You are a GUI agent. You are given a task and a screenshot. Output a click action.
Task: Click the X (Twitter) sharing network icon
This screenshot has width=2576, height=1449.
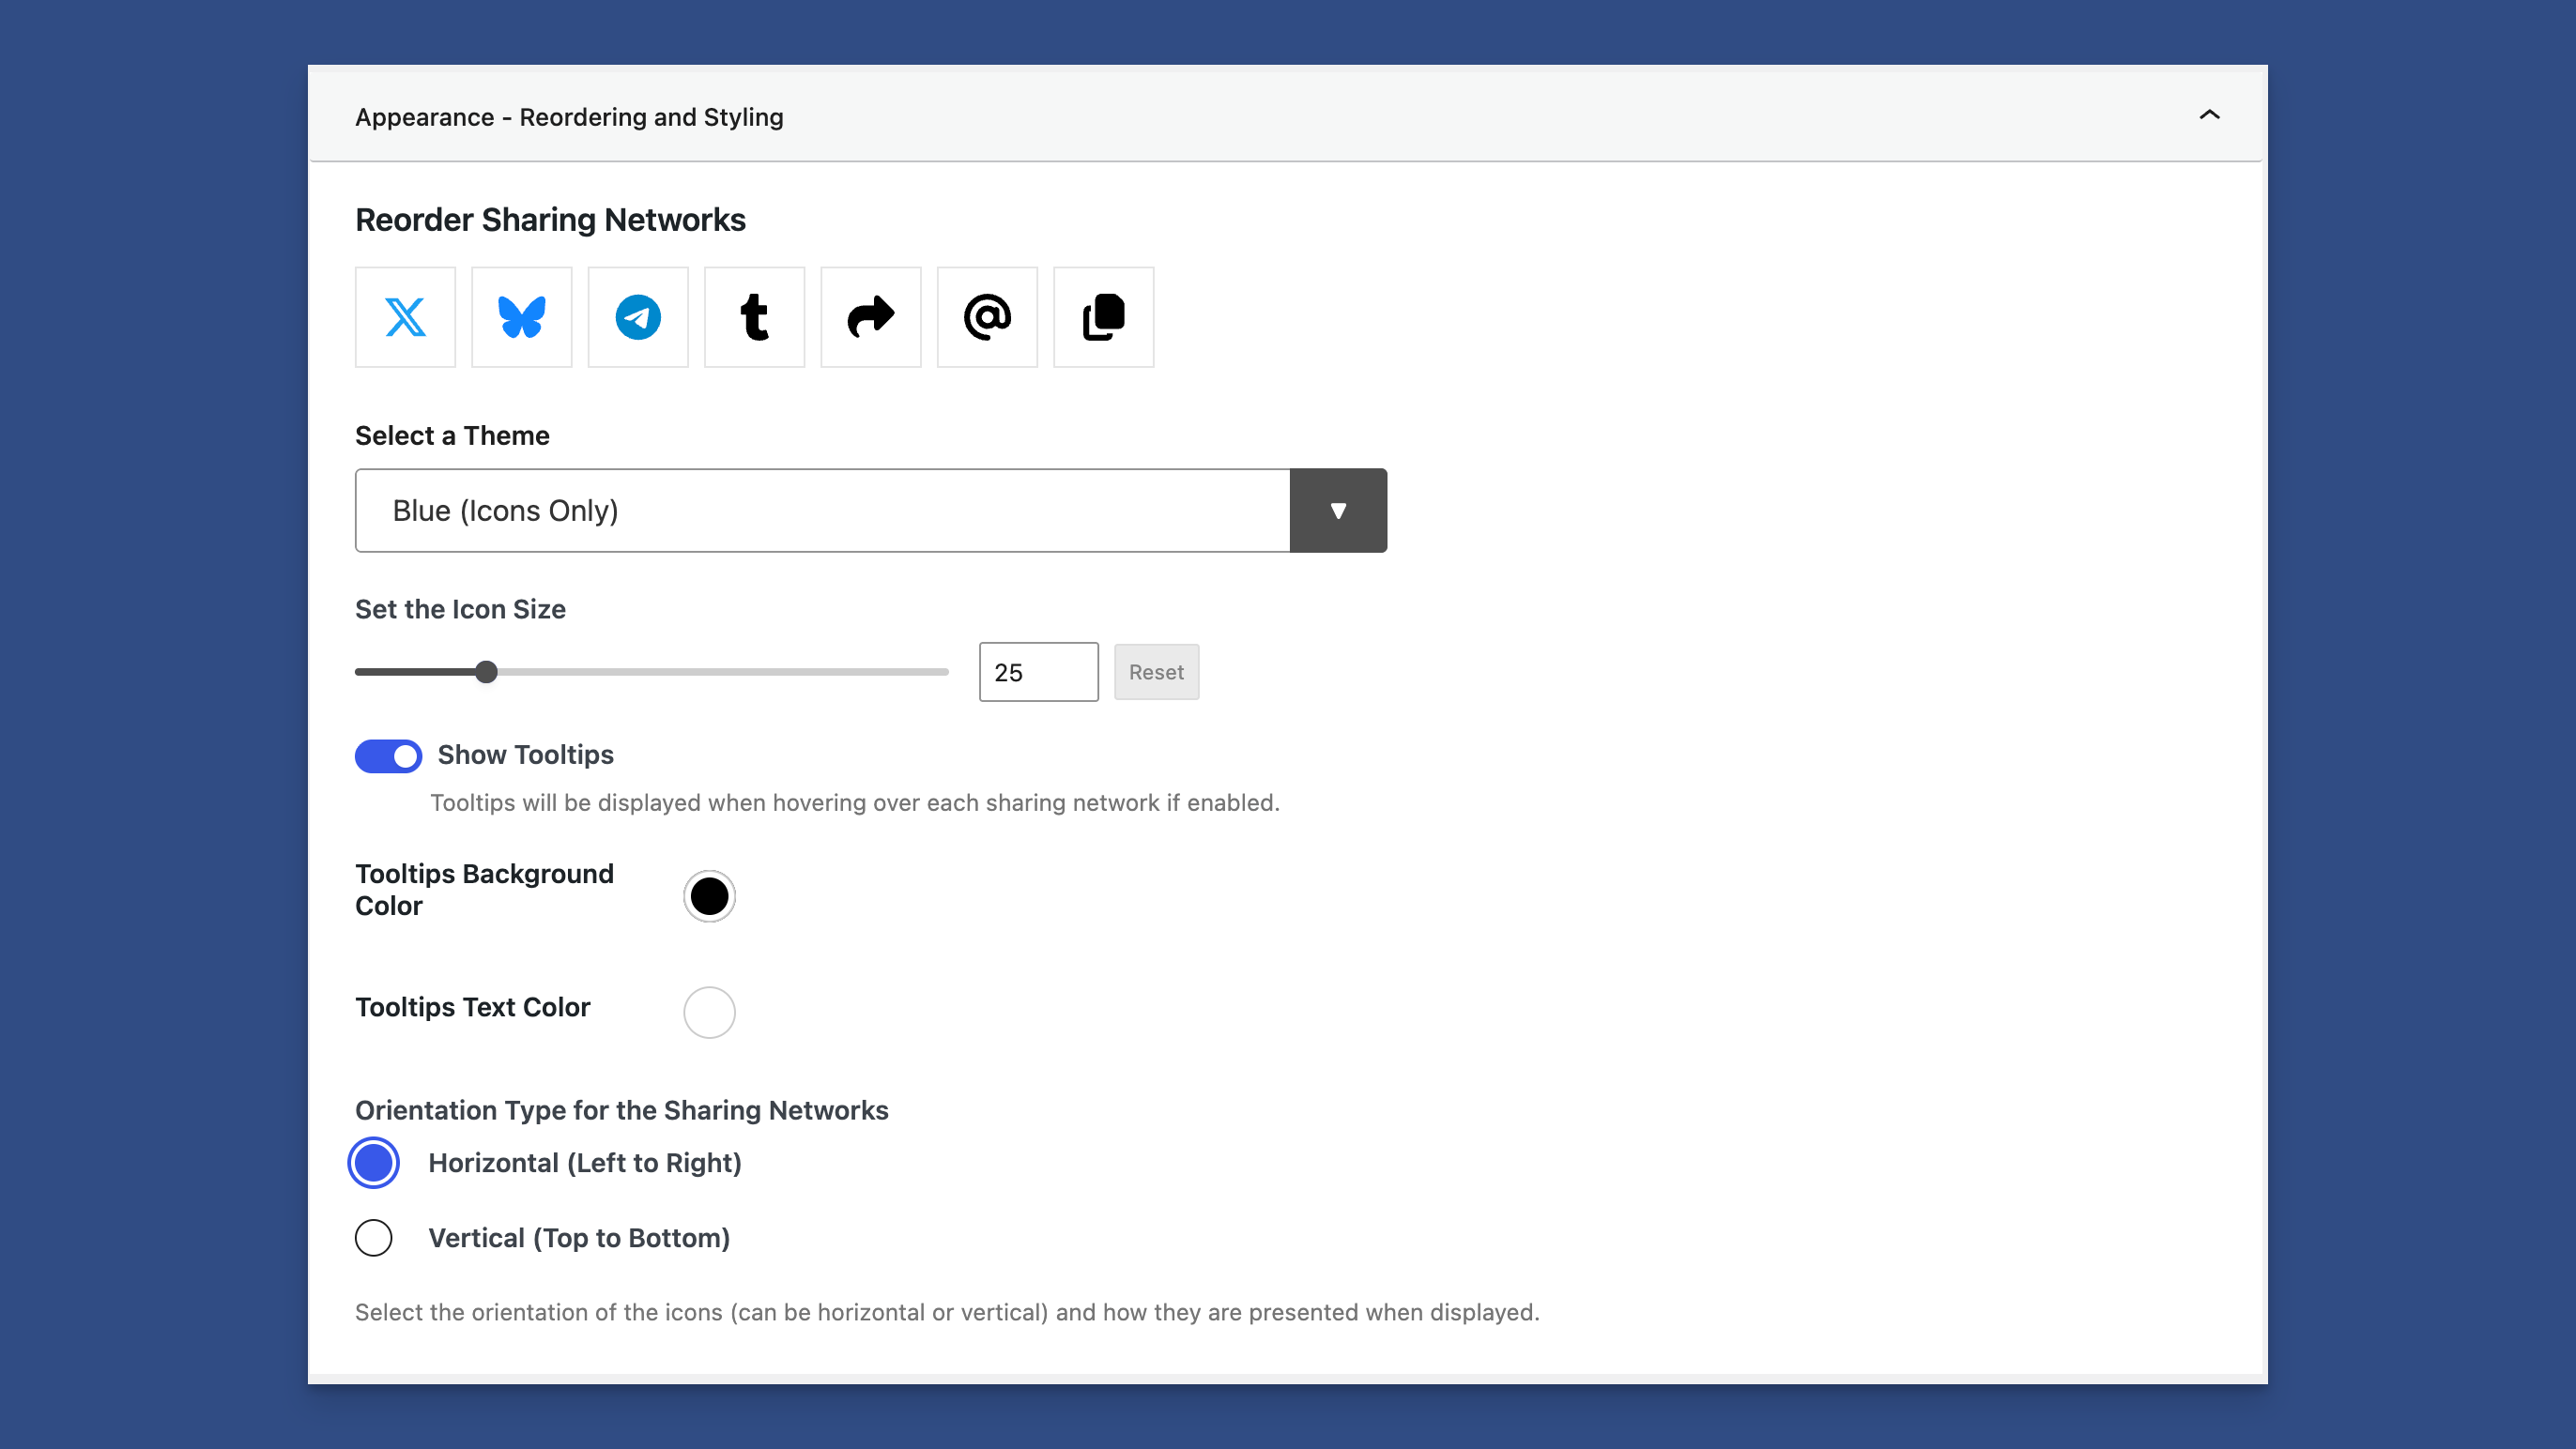click(405, 317)
